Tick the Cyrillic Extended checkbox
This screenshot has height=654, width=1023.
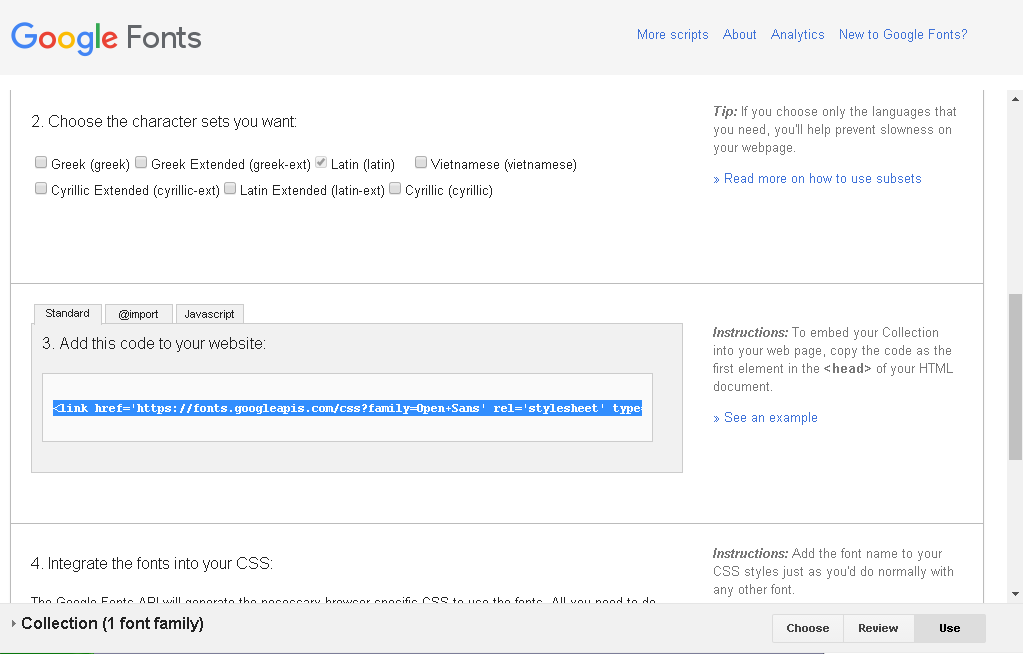click(x=41, y=189)
